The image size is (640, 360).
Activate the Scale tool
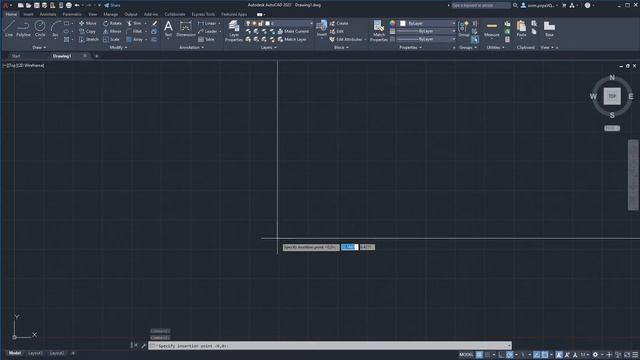111,40
